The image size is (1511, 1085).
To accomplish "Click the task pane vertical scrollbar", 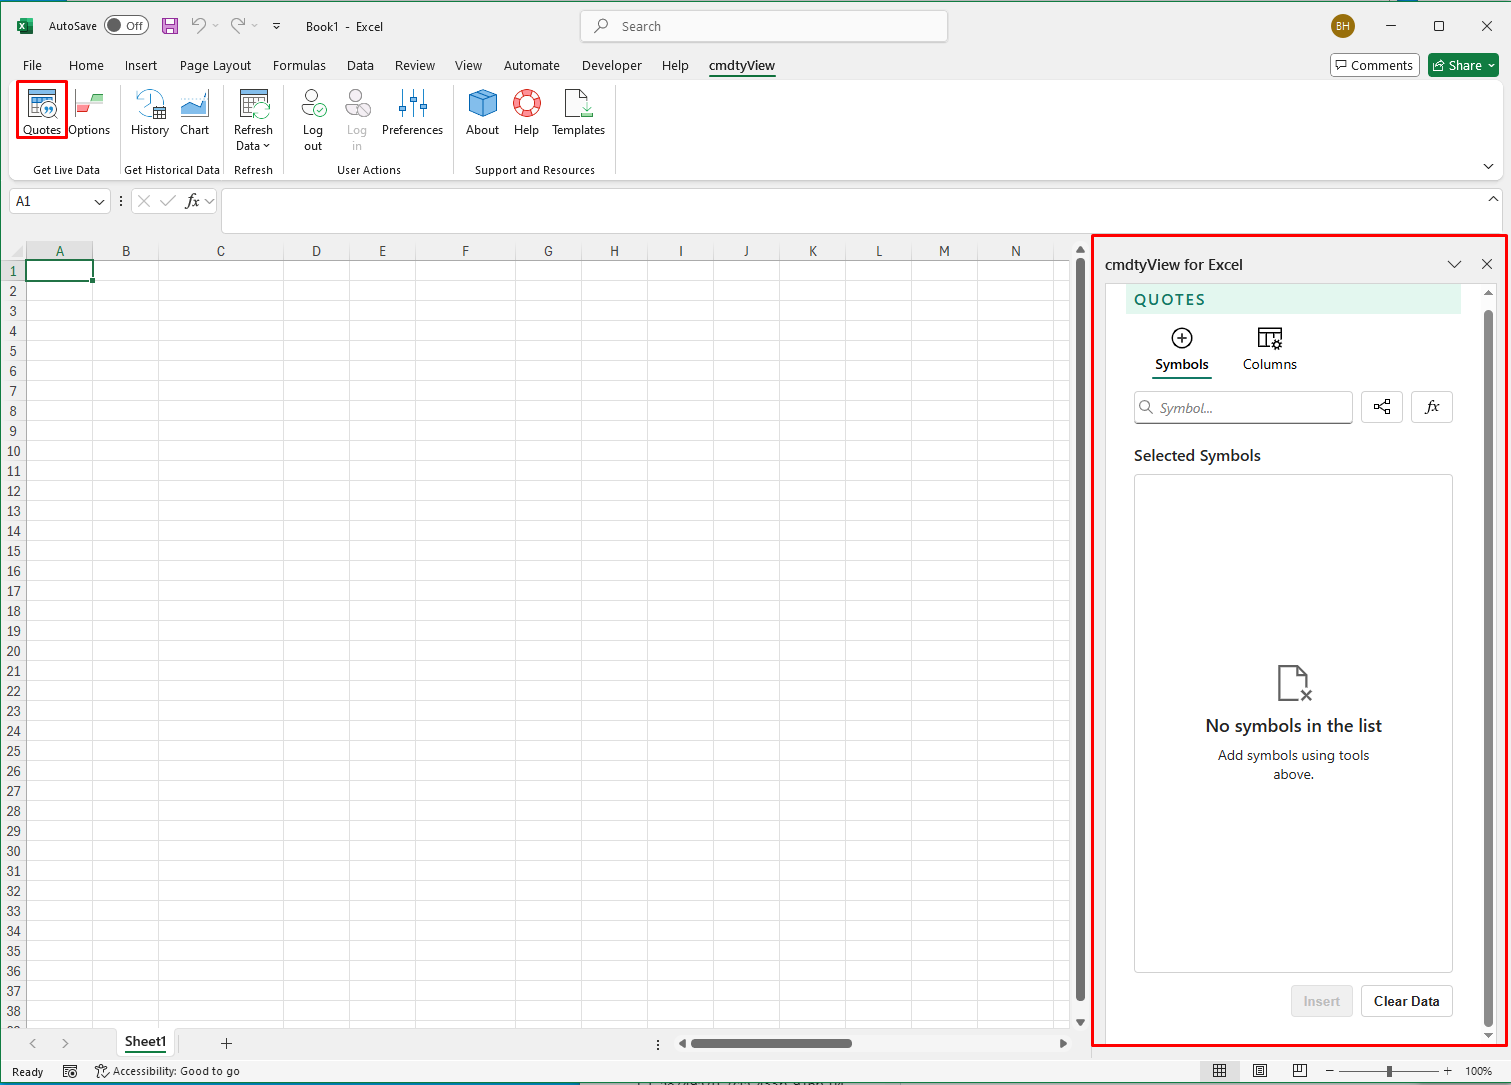I will coord(1488,668).
